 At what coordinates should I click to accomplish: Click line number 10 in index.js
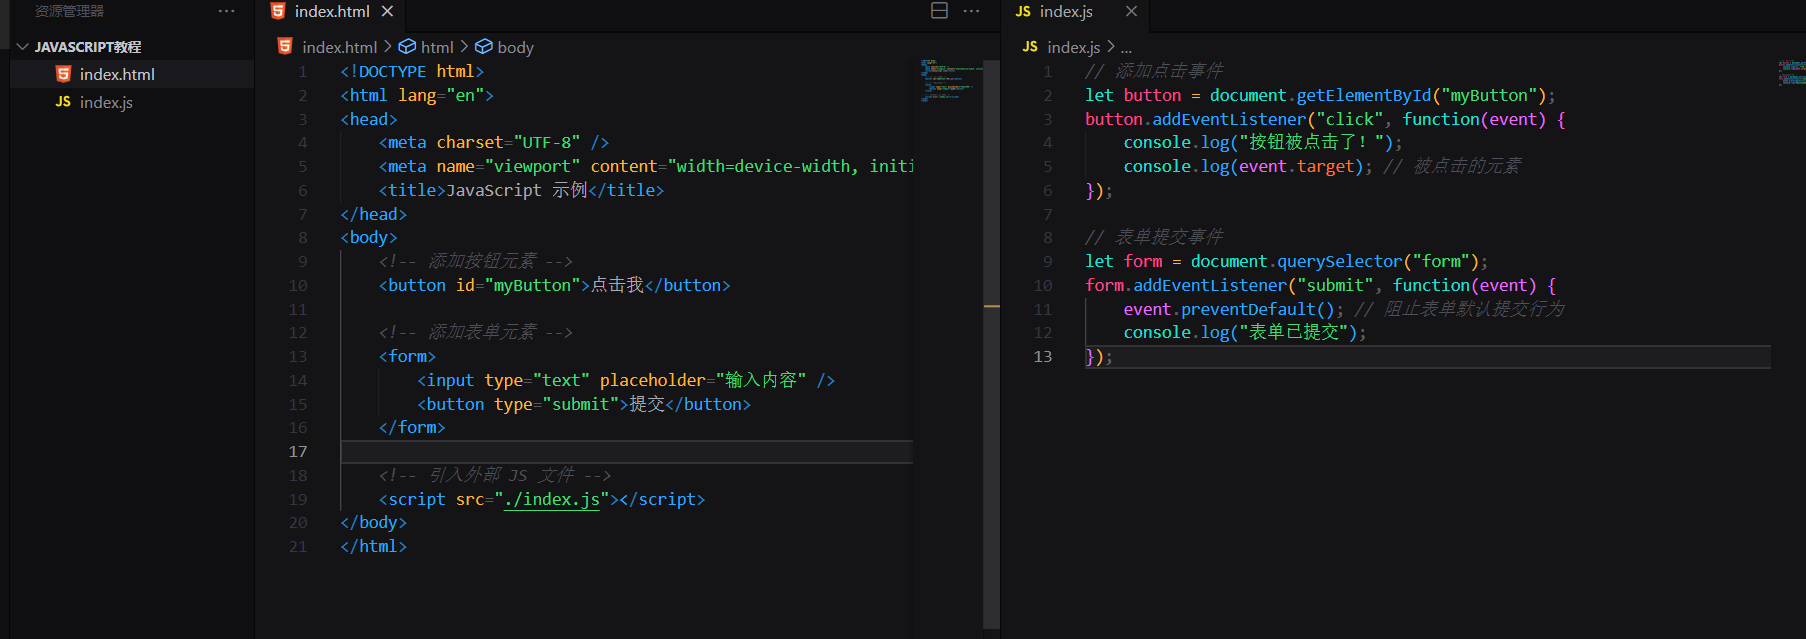pos(1043,285)
